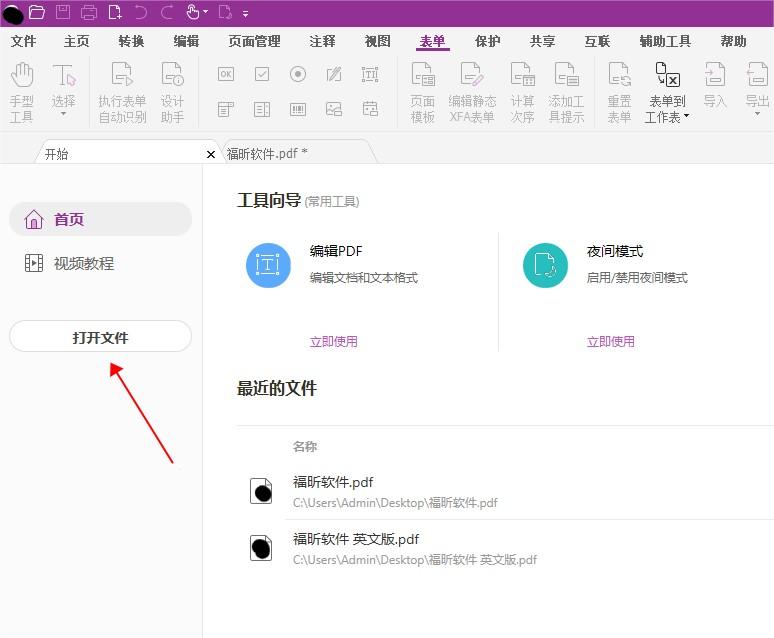Switch to the 保护 ribbon tab
This screenshot has width=774, height=638.
click(487, 41)
